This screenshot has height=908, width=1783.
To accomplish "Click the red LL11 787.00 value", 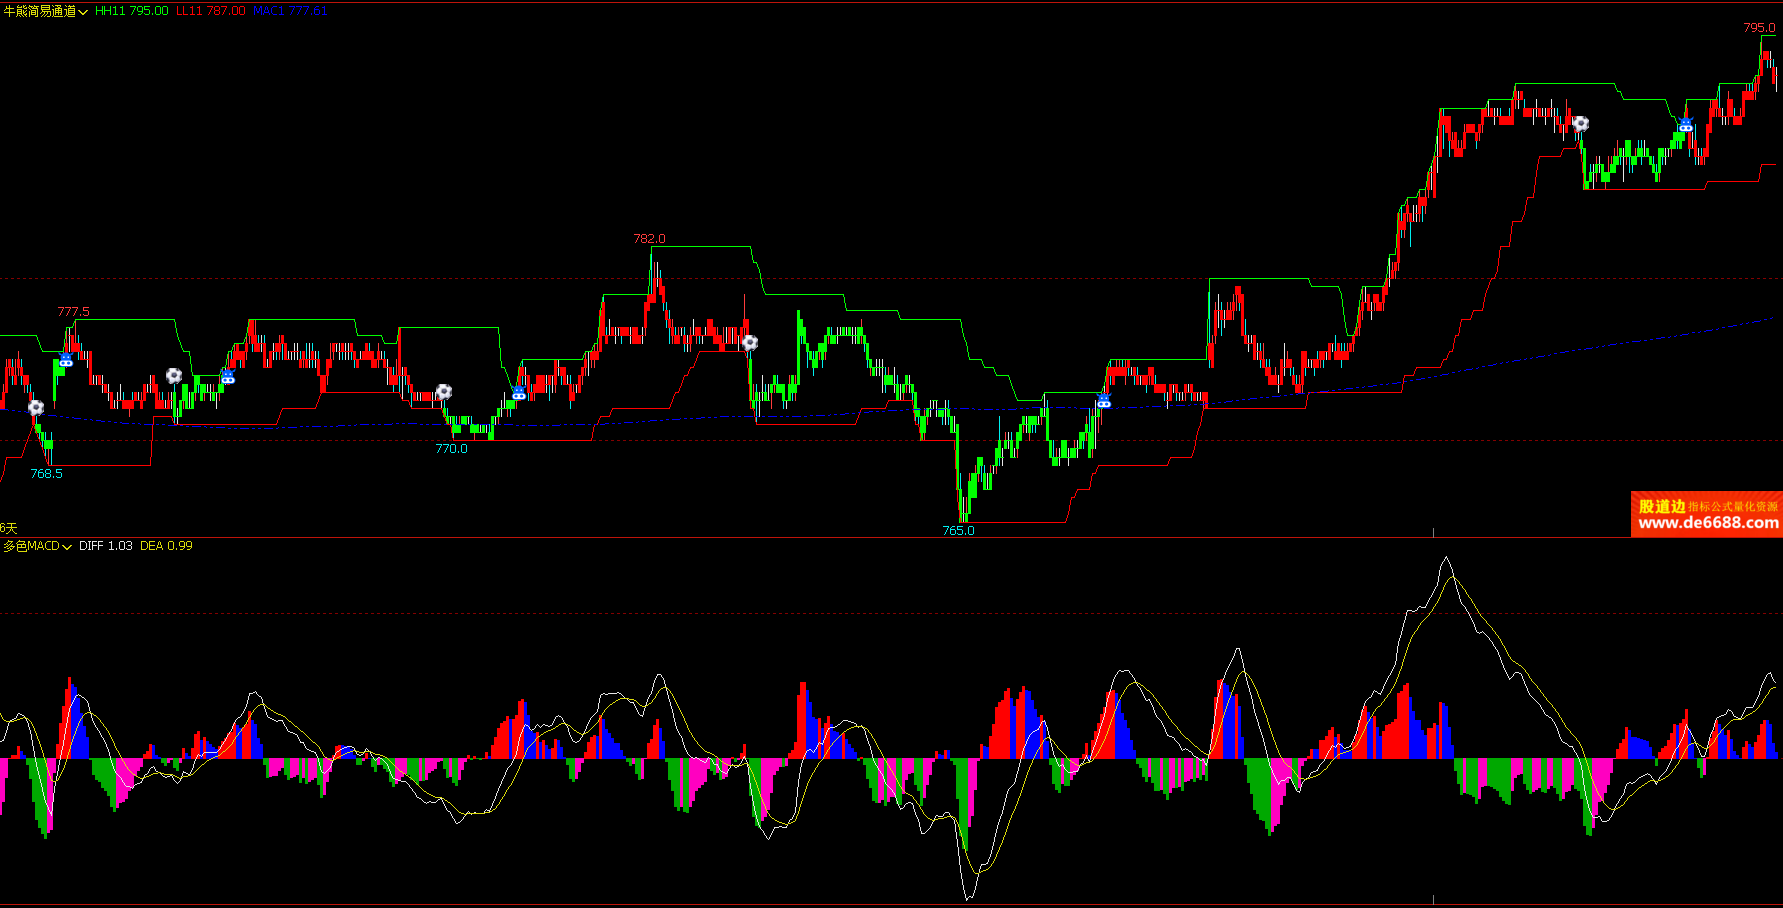I will [210, 11].
